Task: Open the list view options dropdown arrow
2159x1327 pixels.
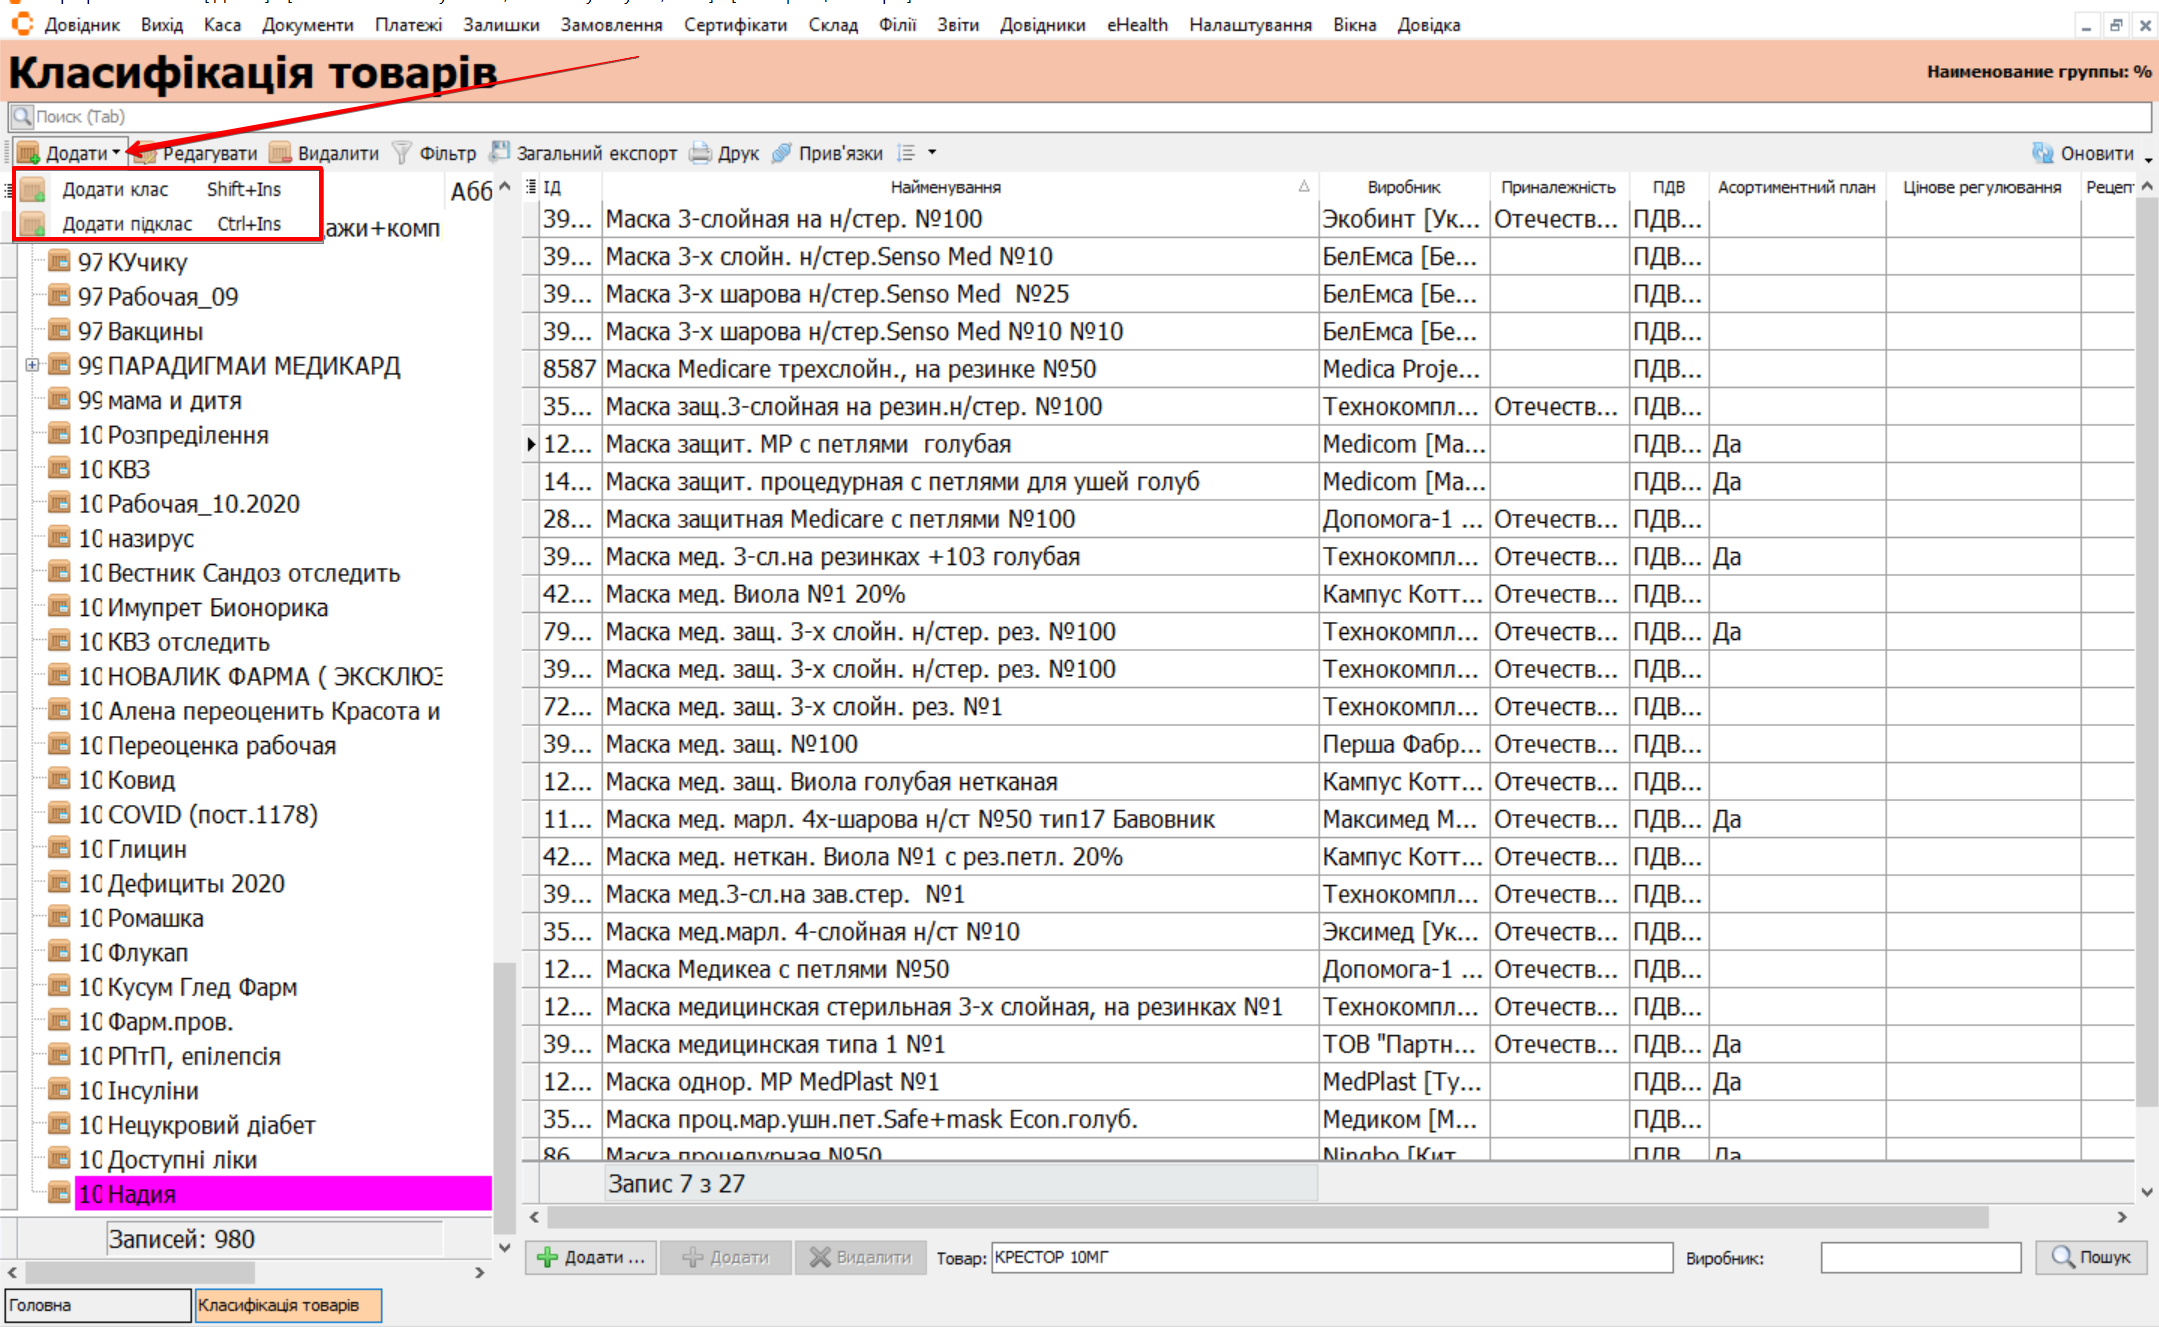Action: click(x=932, y=153)
